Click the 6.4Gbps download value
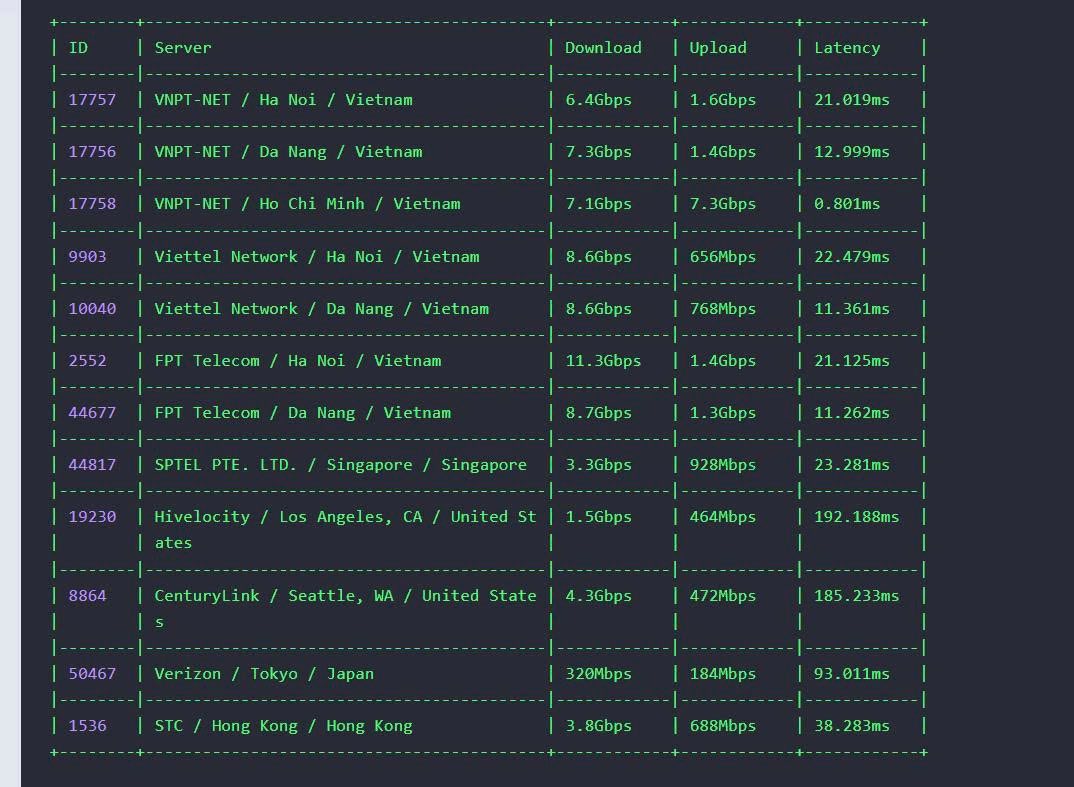Image resolution: width=1074 pixels, height=787 pixels. [598, 100]
